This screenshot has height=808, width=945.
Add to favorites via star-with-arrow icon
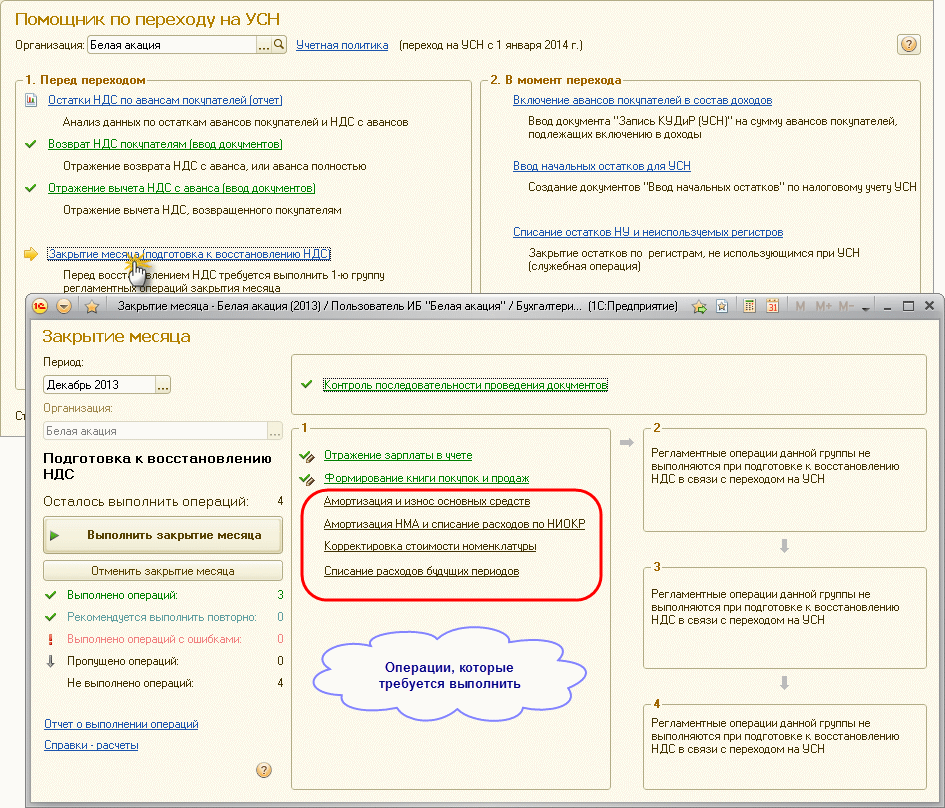pyautogui.click(x=699, y=307)
